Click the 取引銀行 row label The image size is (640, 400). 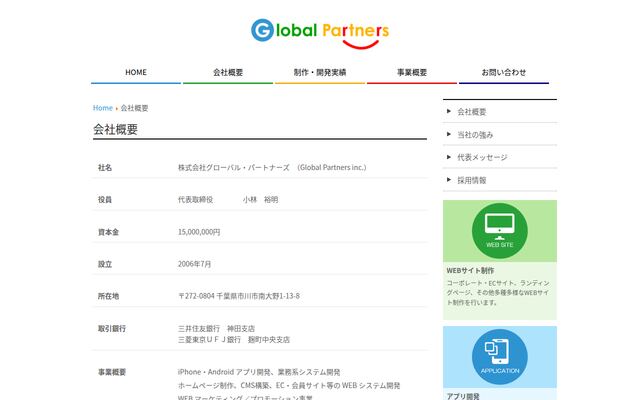[x=112, y=329]
